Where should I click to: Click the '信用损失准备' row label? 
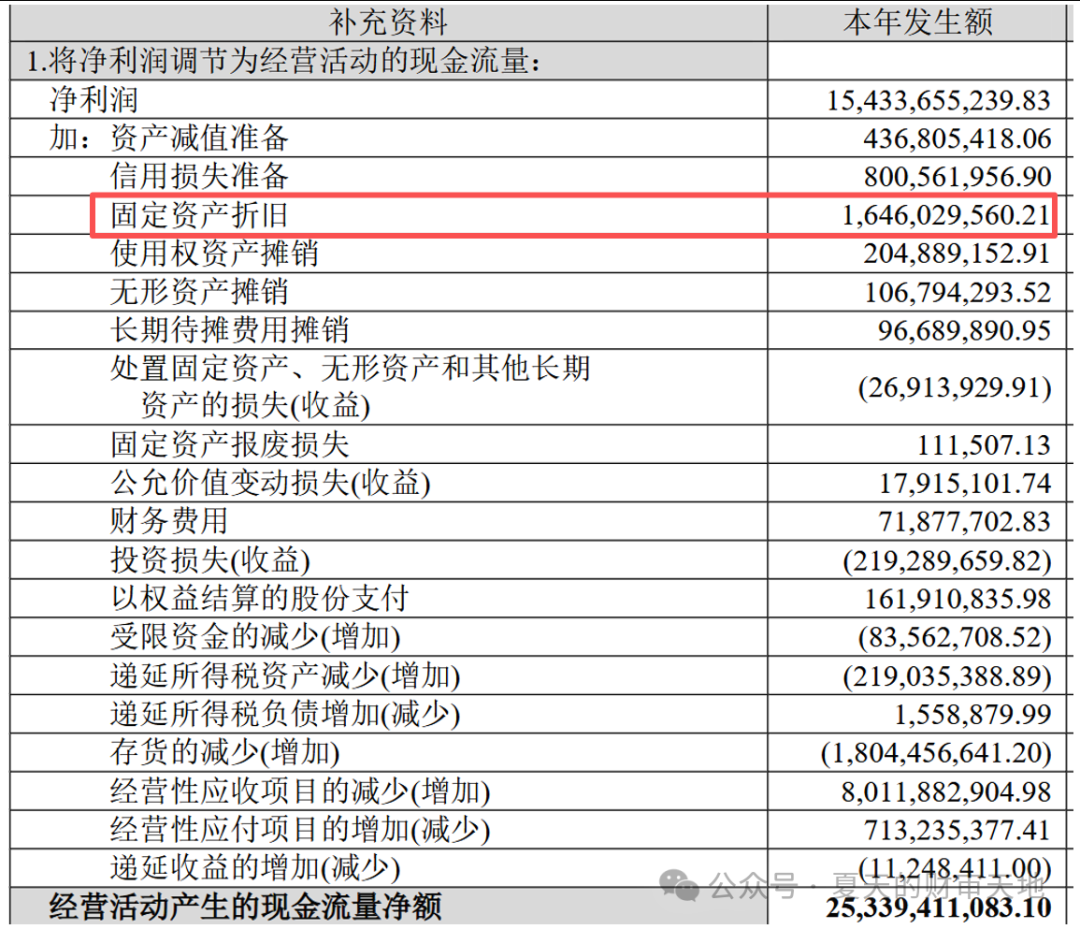tap(199, 177)
